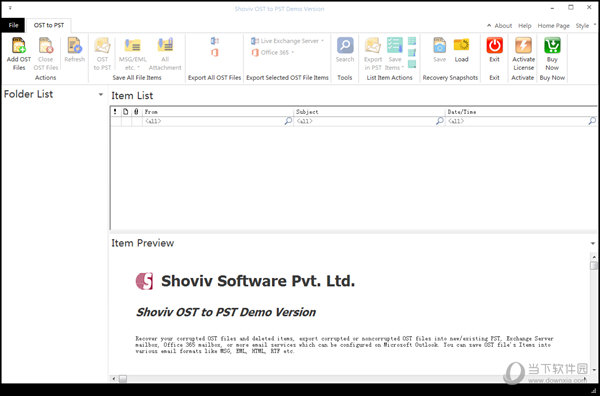Open the File tab
The height and width of the screenshot is (396, 600).
13,25
